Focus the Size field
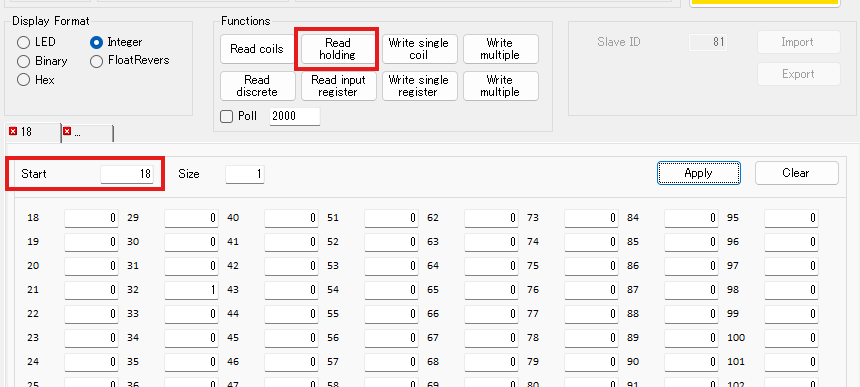 point(245,174)
